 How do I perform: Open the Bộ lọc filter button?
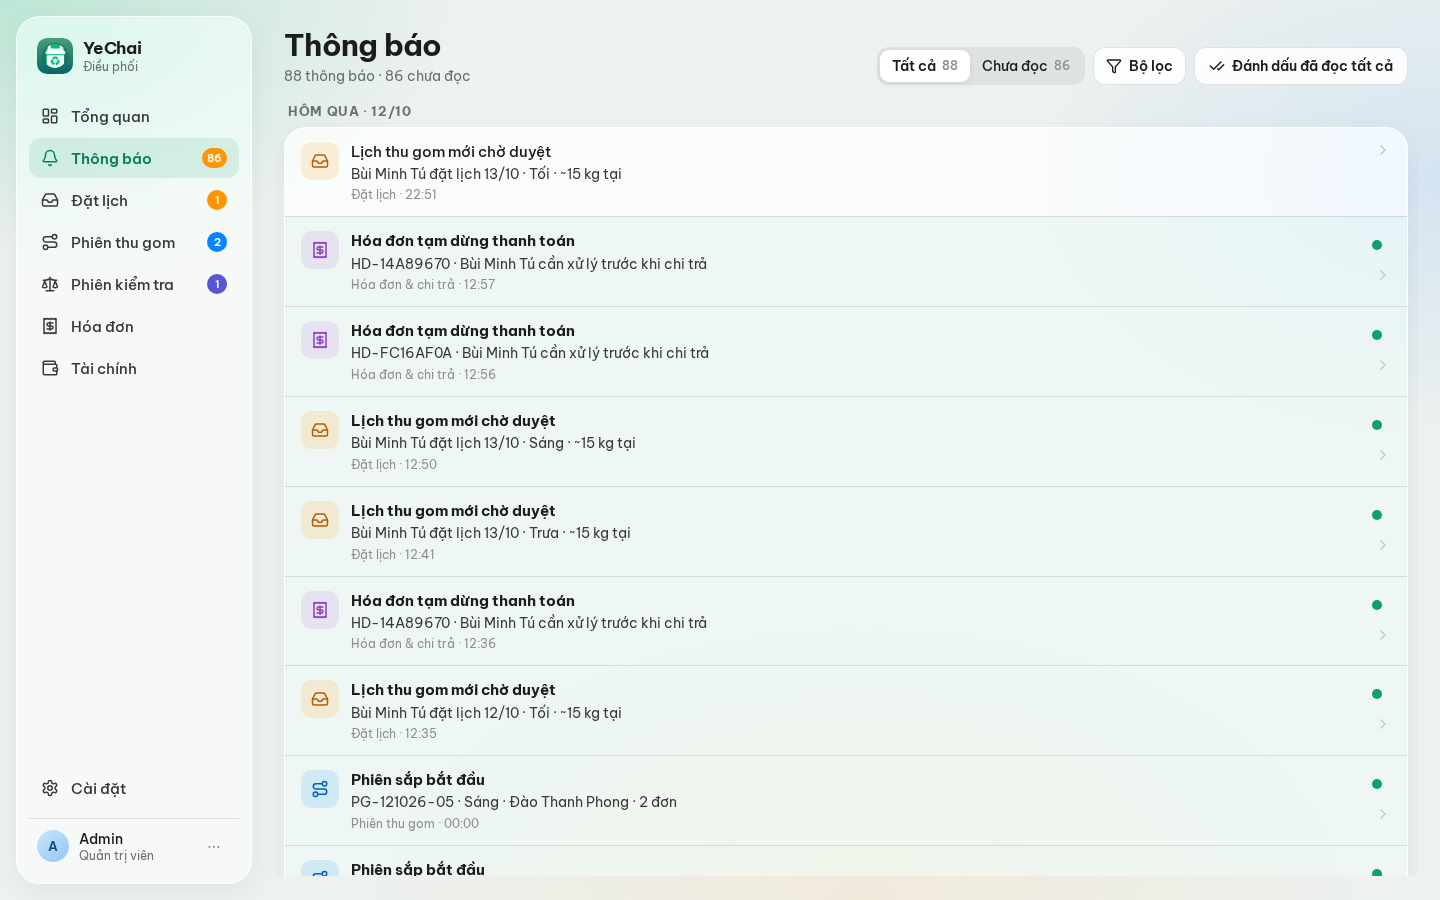coord(1139,66)
